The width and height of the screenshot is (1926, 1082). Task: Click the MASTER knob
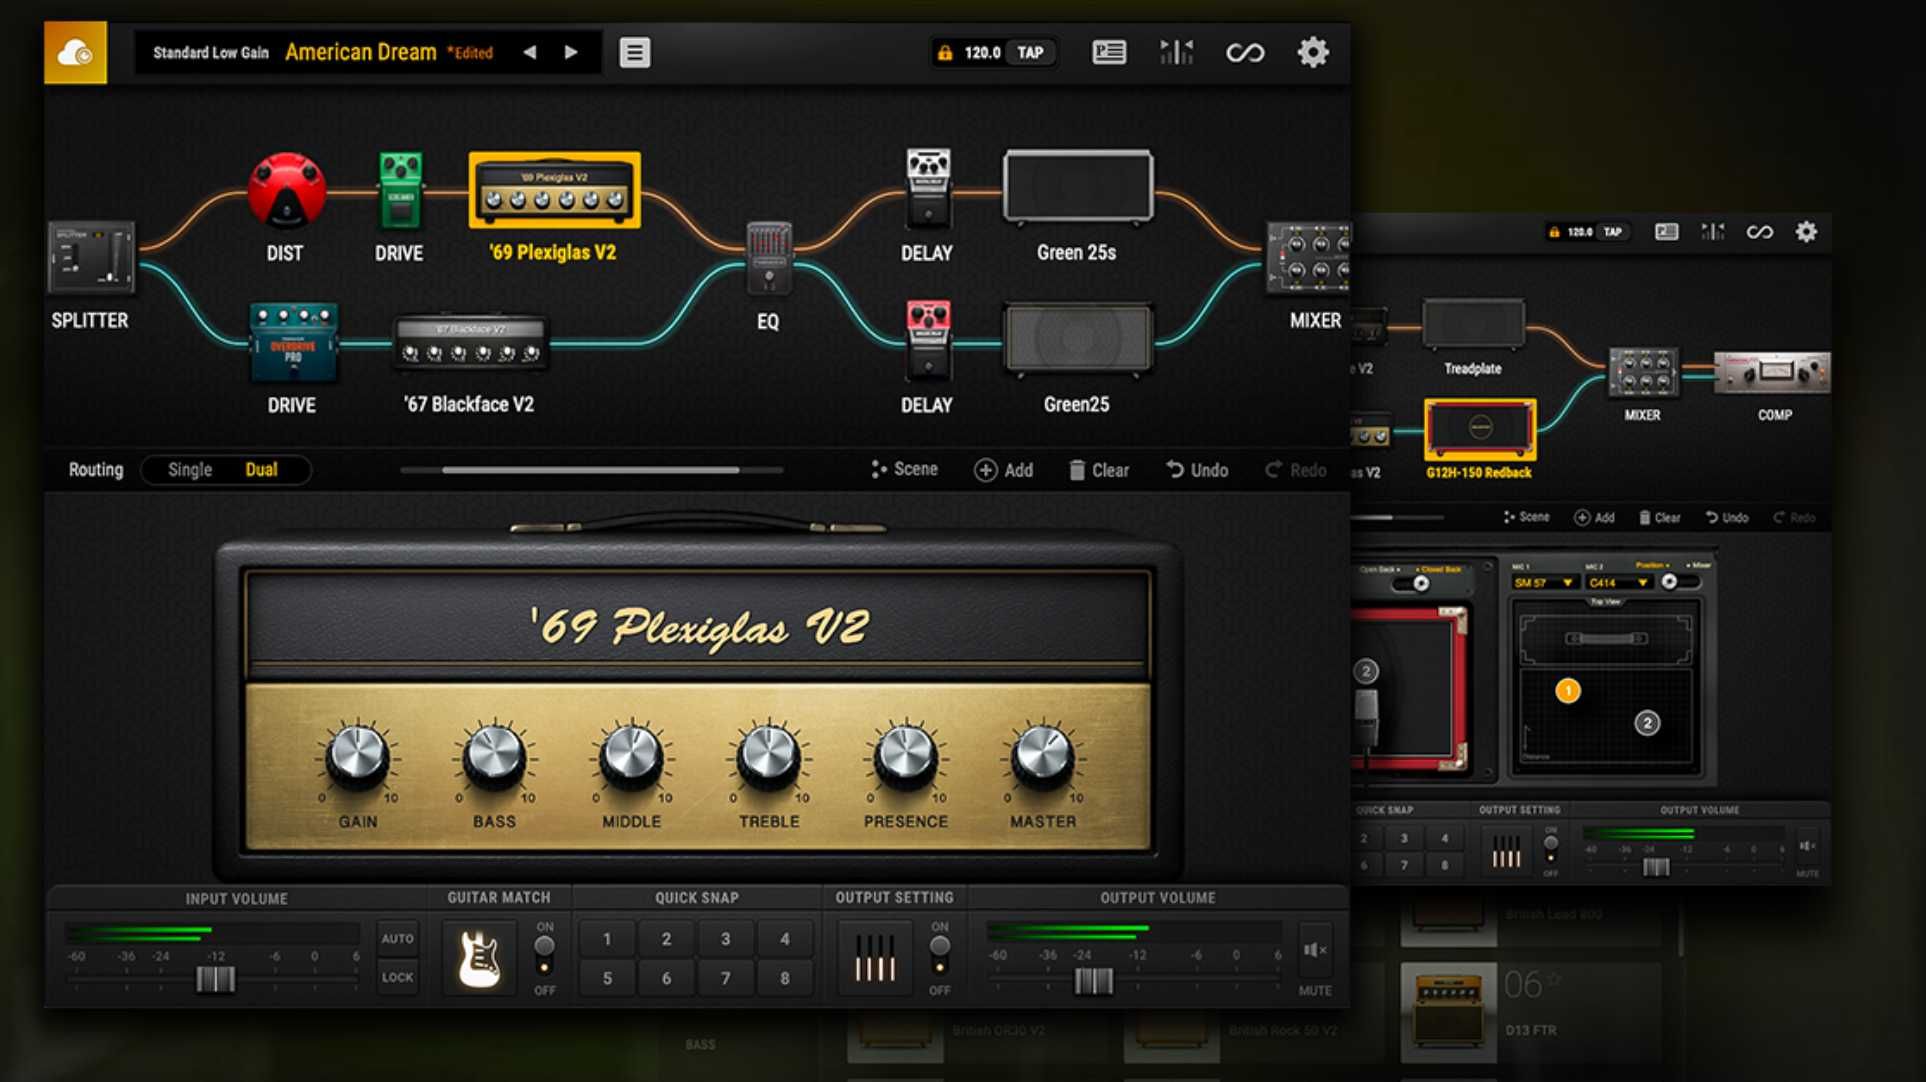click(x=1042, y=756)
